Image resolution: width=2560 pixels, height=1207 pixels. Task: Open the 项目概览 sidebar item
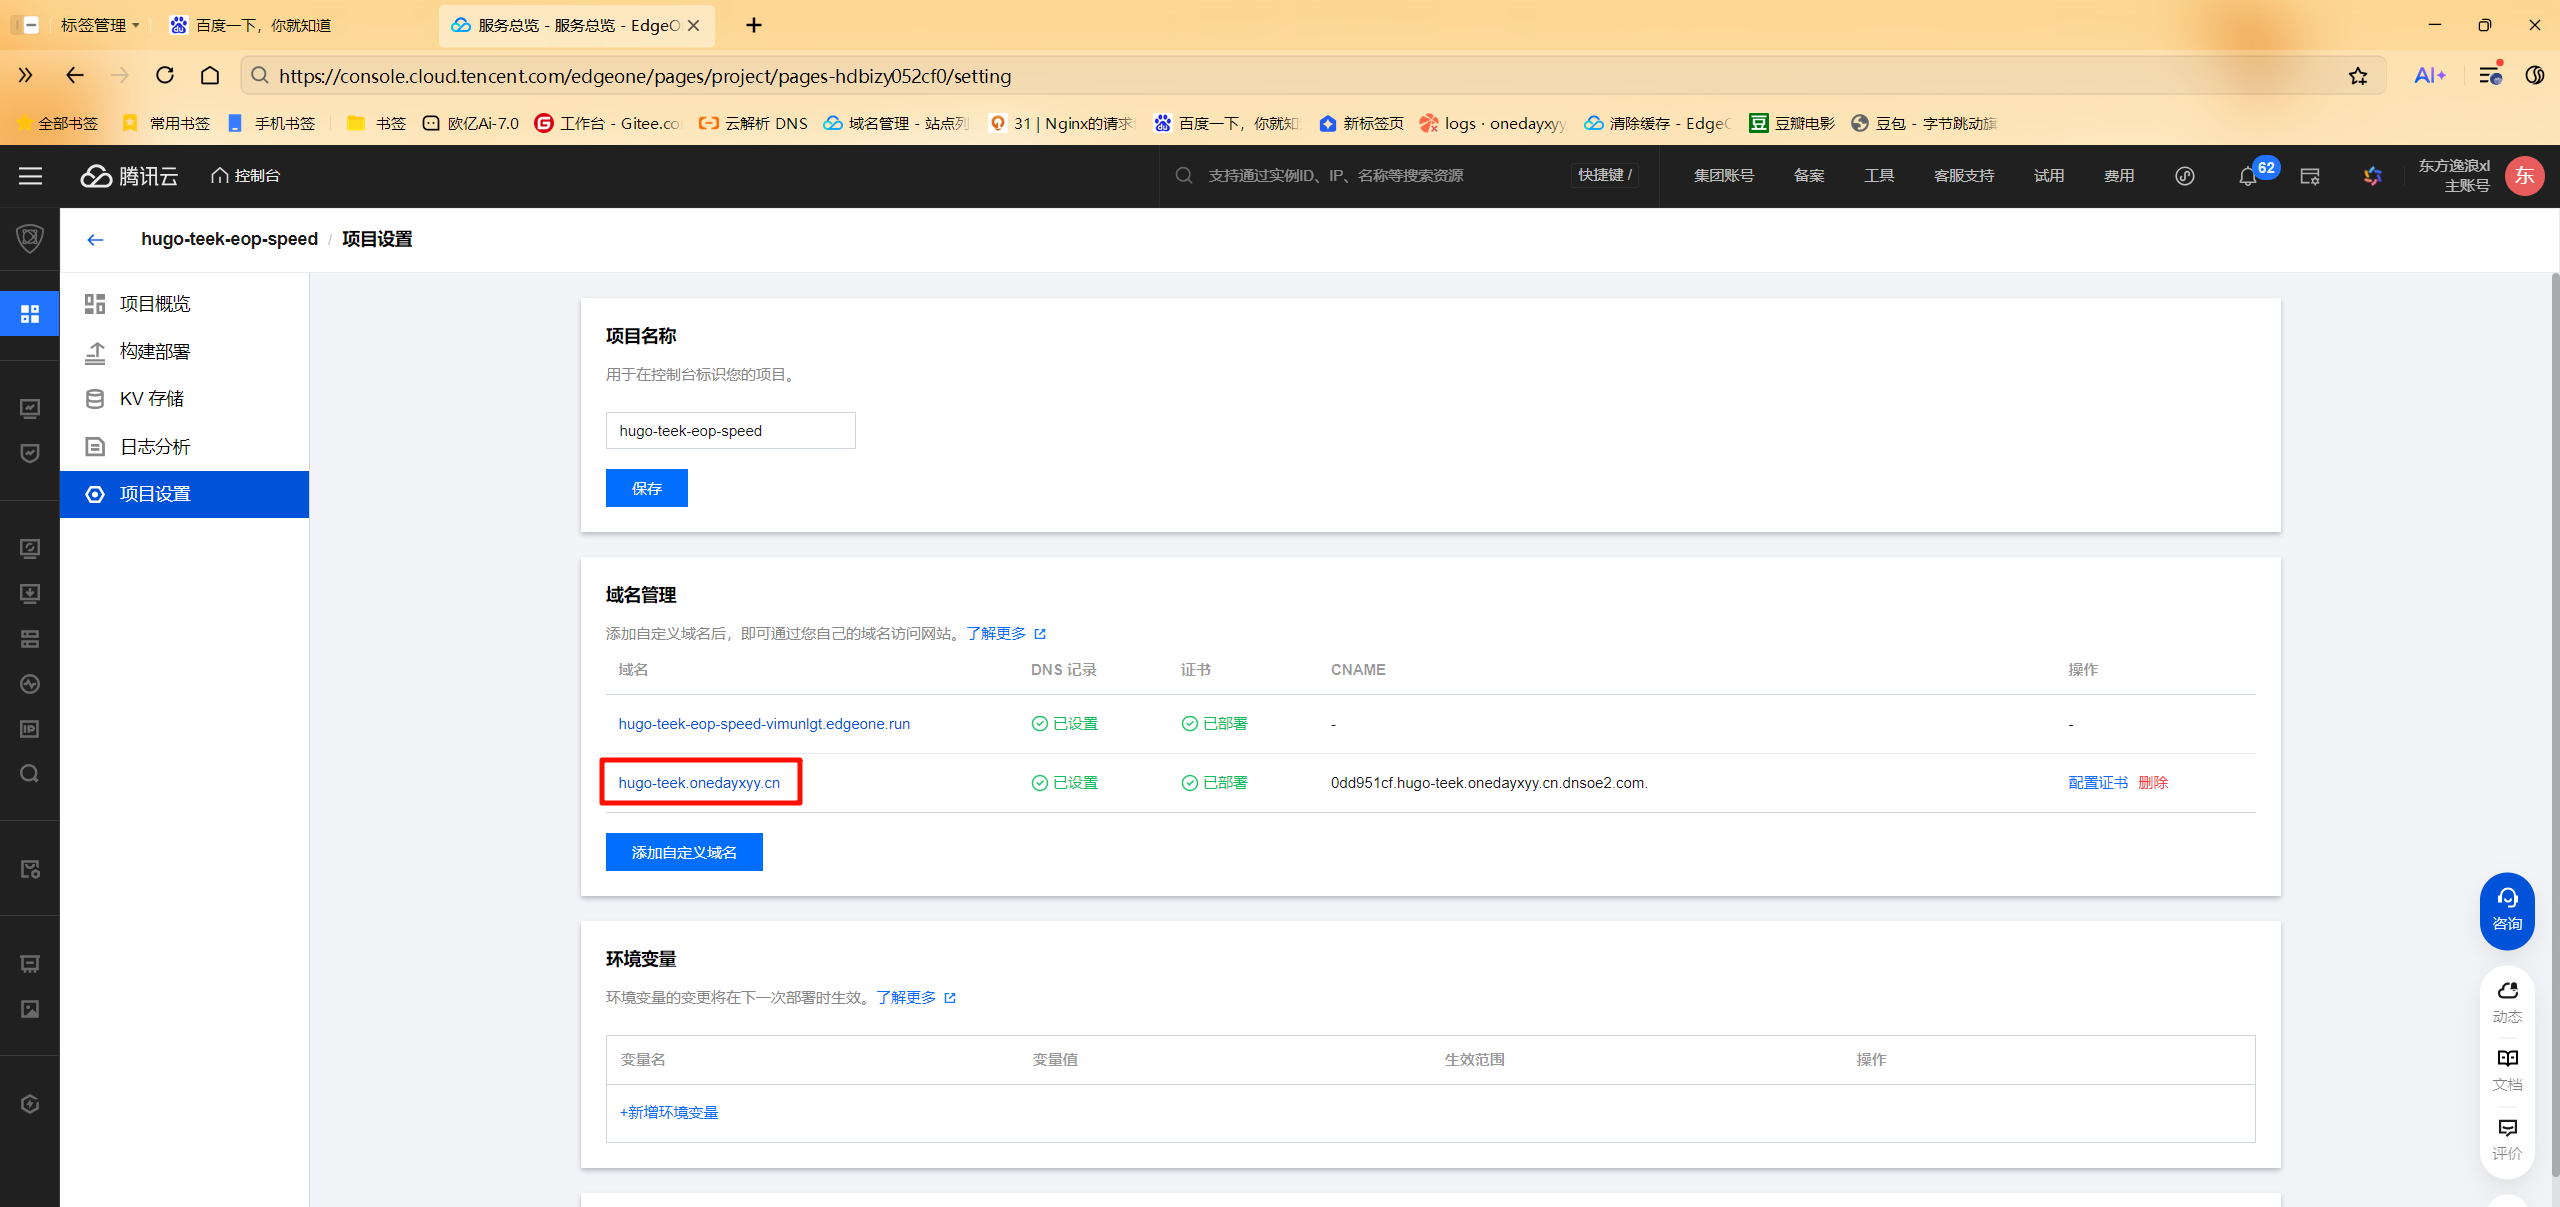(155, 304)
